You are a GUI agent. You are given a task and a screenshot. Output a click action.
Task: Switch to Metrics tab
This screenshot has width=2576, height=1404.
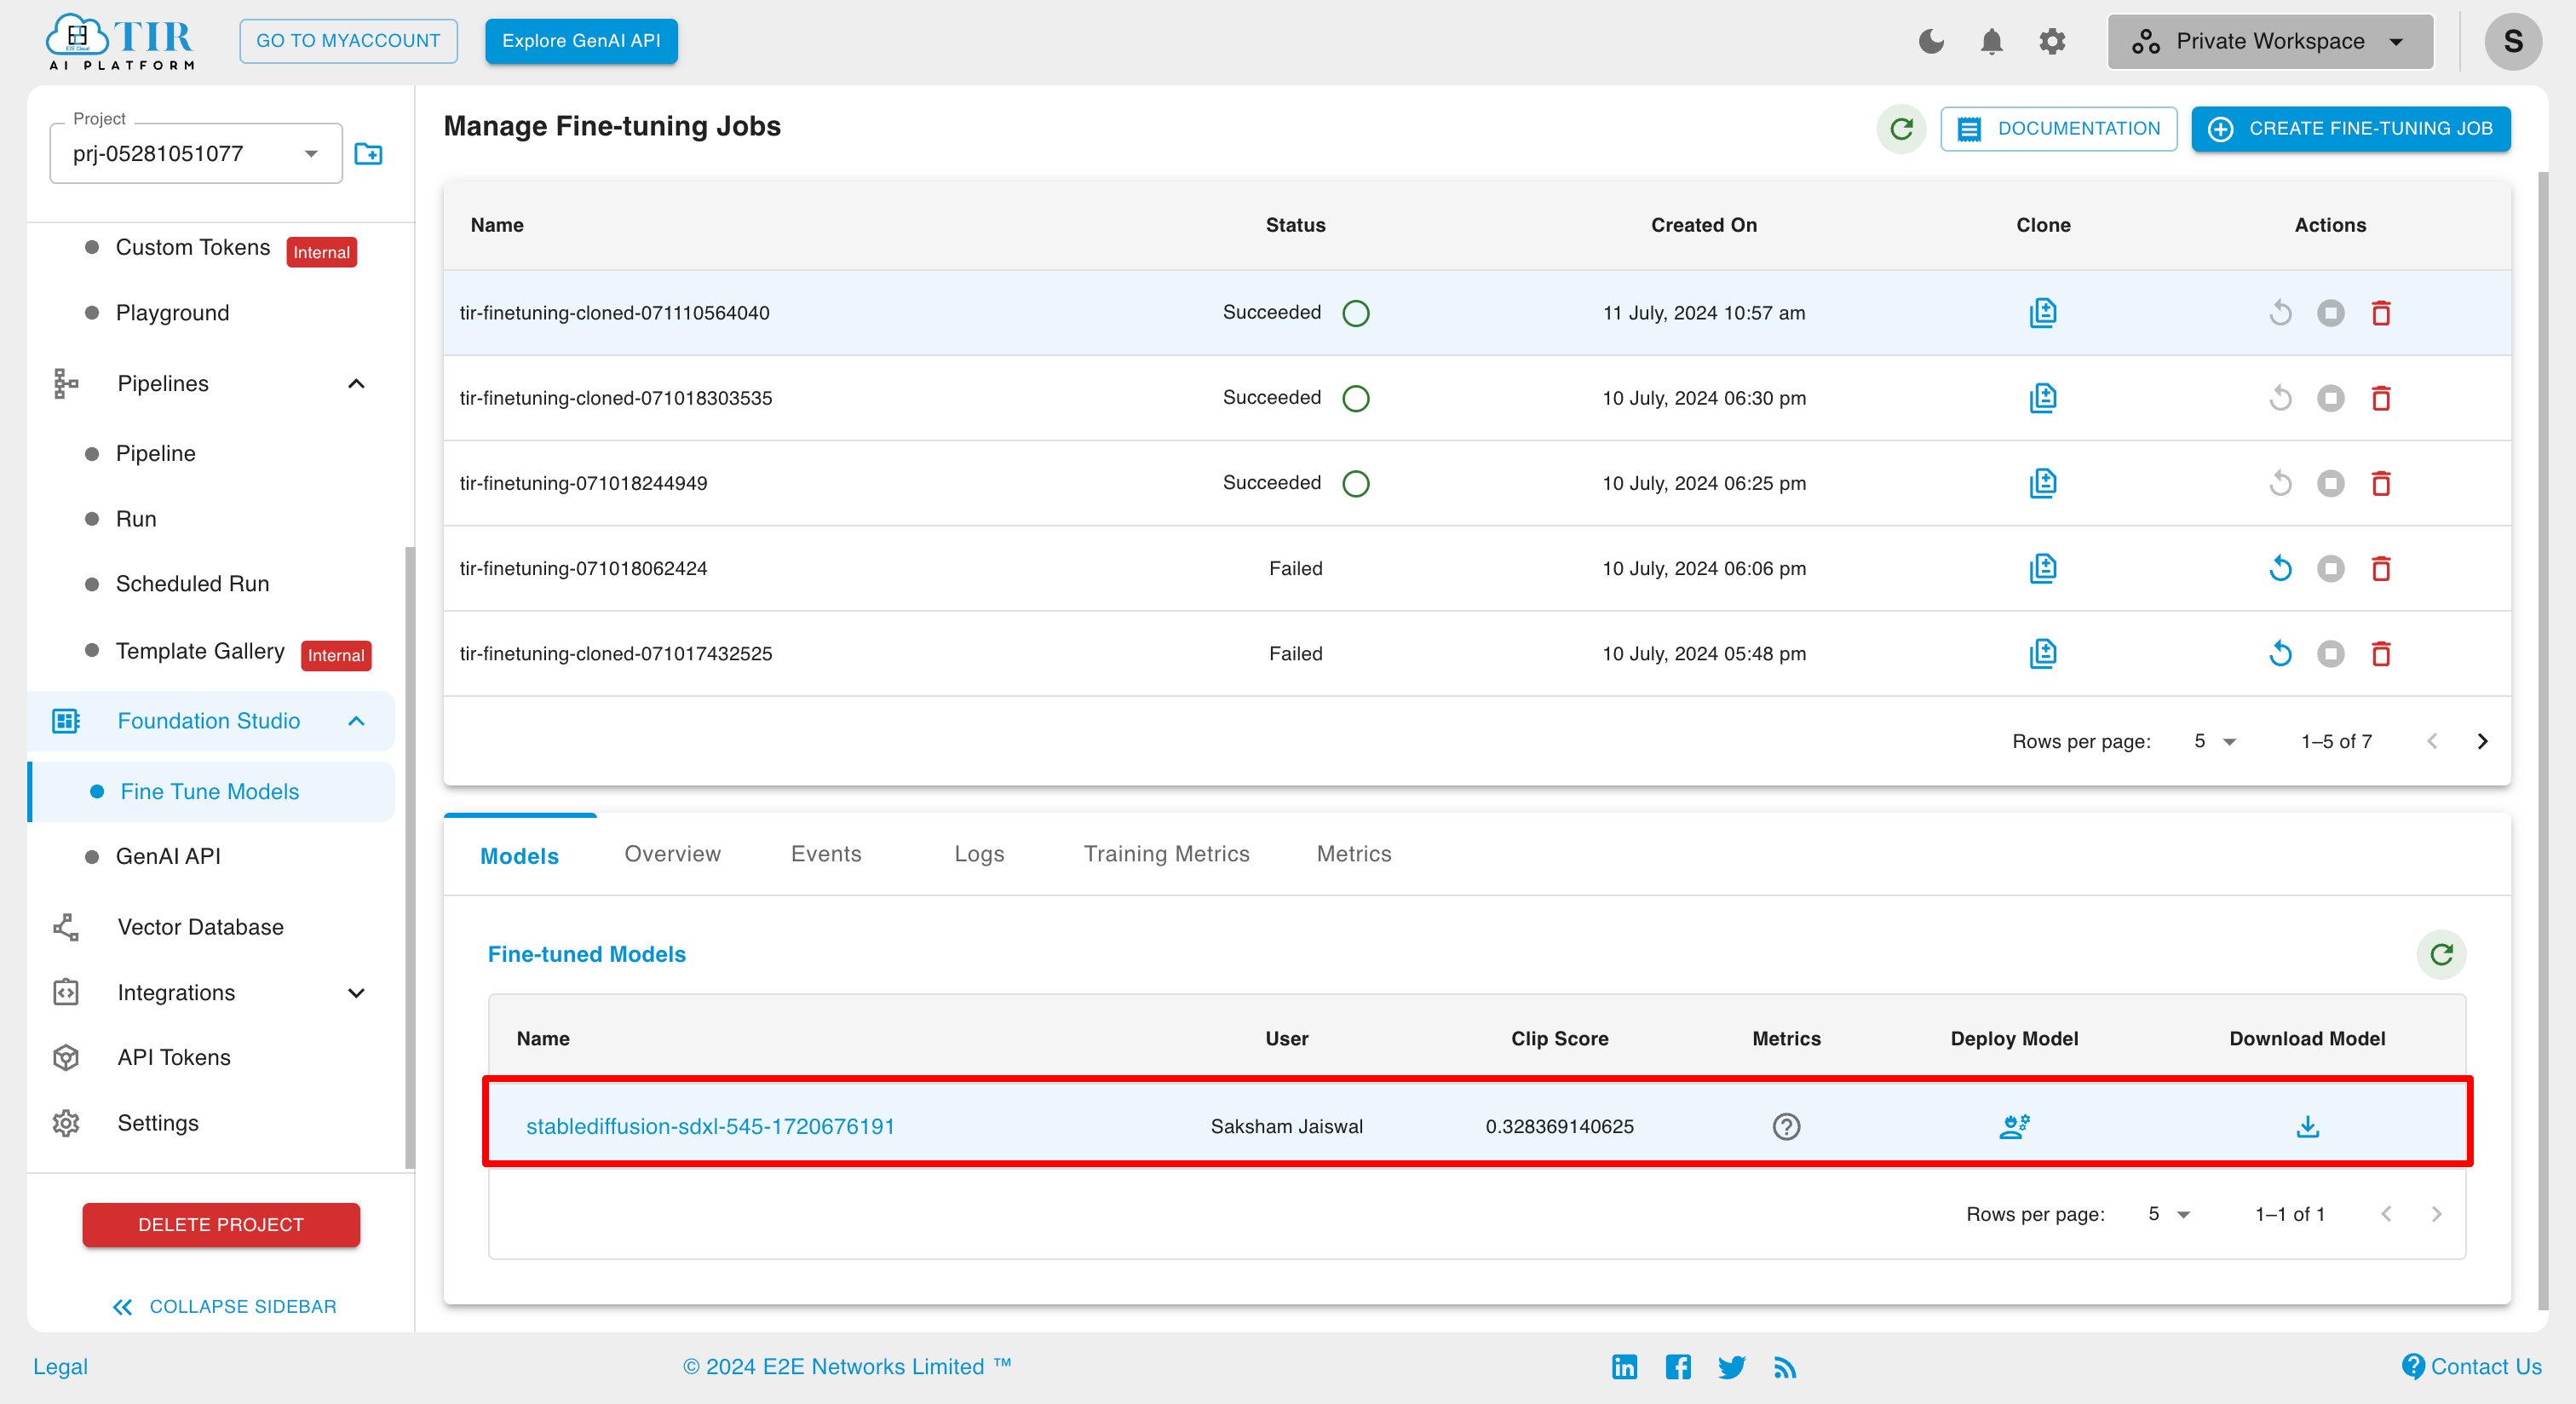(1353, 853)
